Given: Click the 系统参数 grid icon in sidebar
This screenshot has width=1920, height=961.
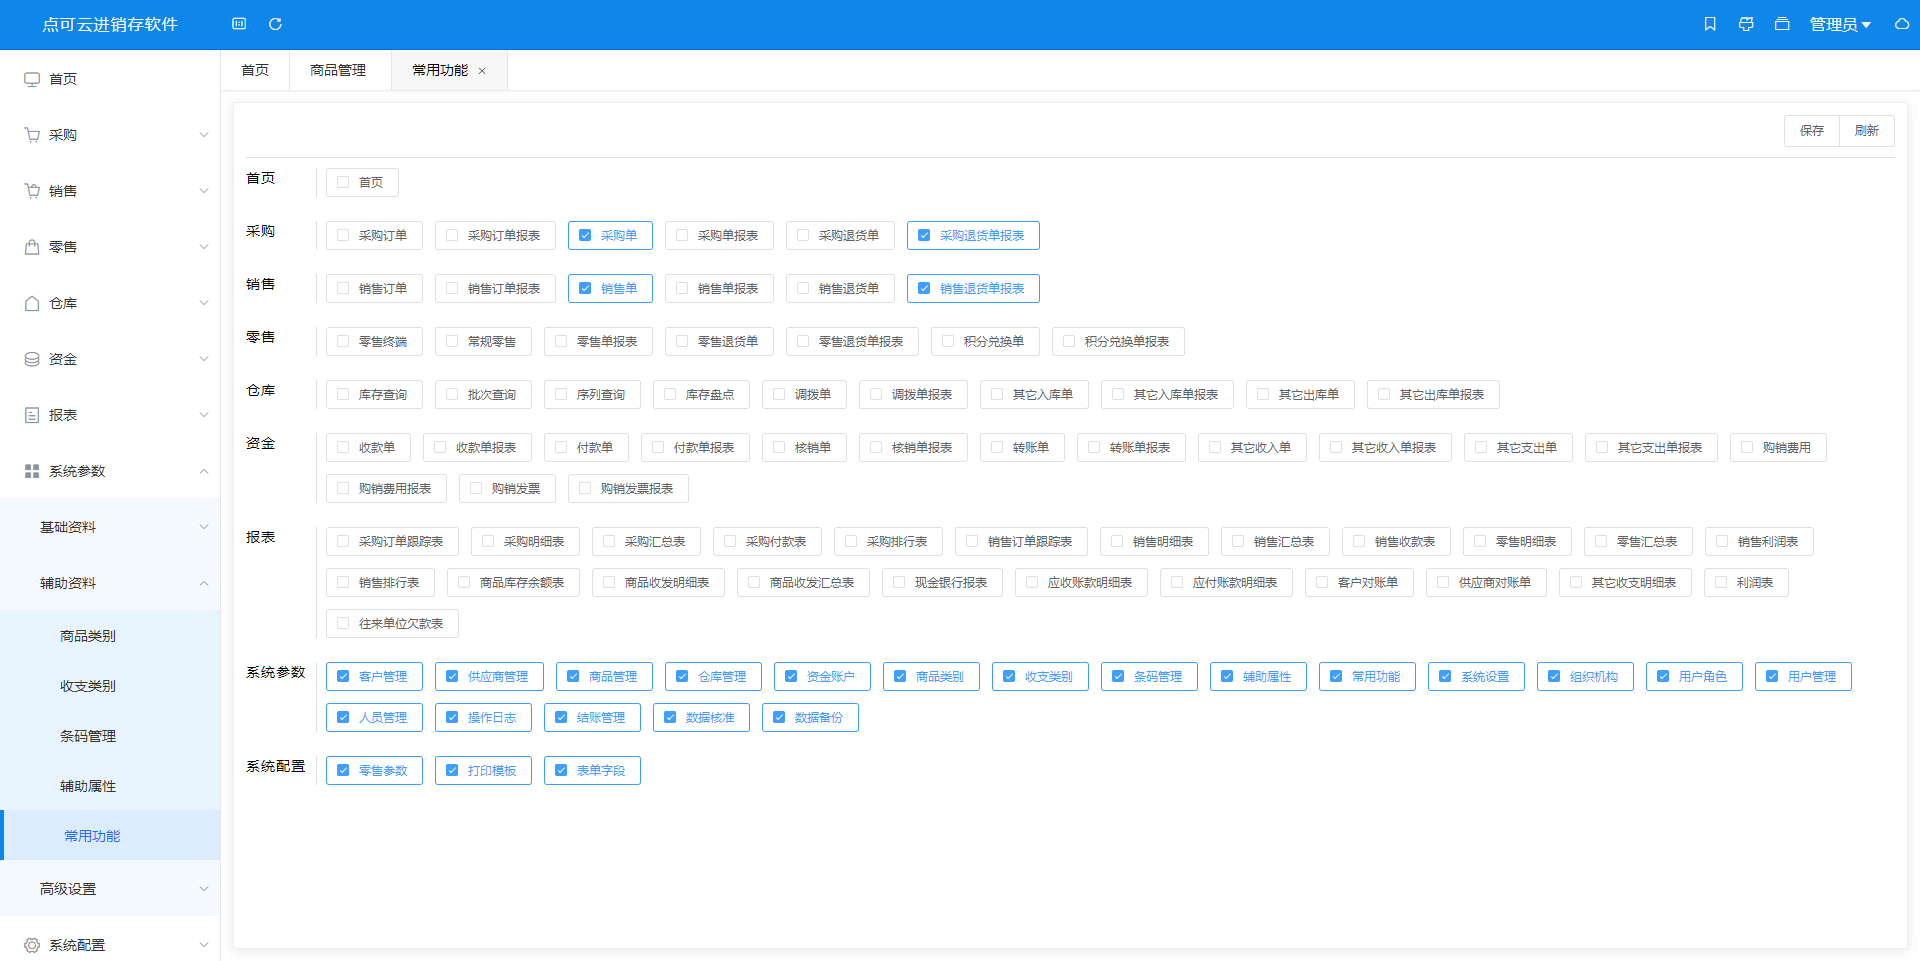Looking at the screenshot, I should pos(32,471).
